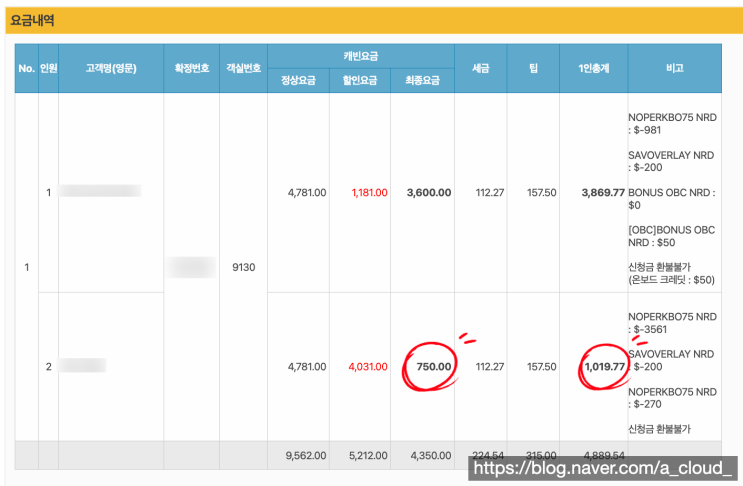The width and height of the screenshot is (743, 486).
Task: Click 4,781.00 regular fare for person 2
Action: click(307, 367)
